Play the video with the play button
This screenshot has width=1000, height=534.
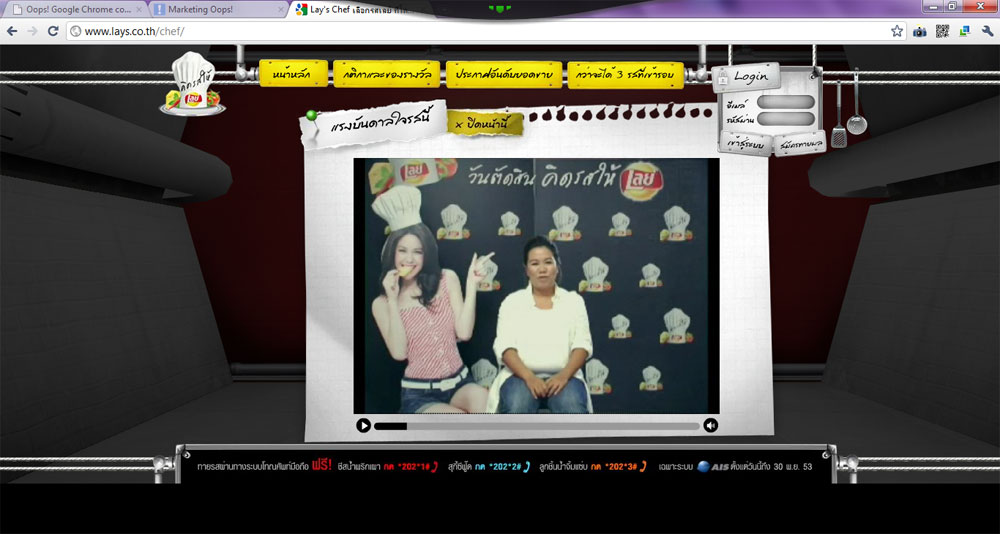[364, 426]
